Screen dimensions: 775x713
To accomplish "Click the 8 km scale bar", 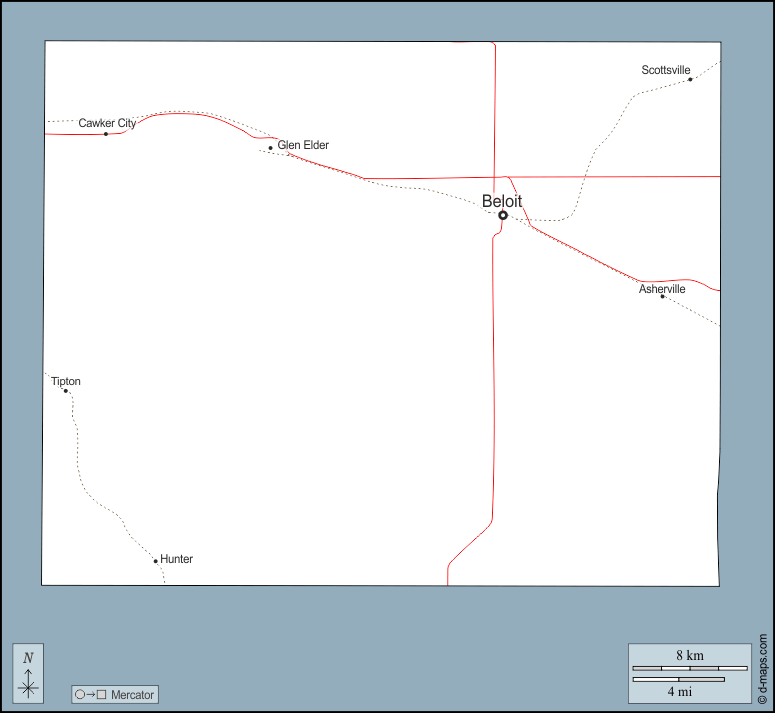I will [690, 667].
